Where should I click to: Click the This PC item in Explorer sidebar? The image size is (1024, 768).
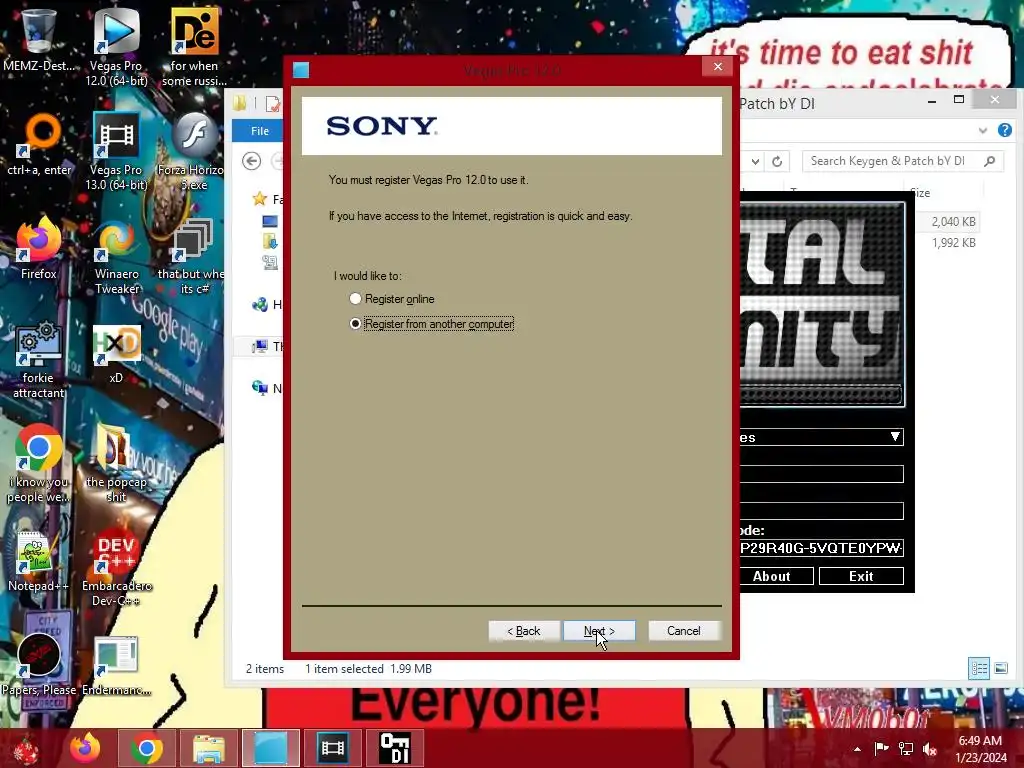pyautogui.click(x=268, y=346)
